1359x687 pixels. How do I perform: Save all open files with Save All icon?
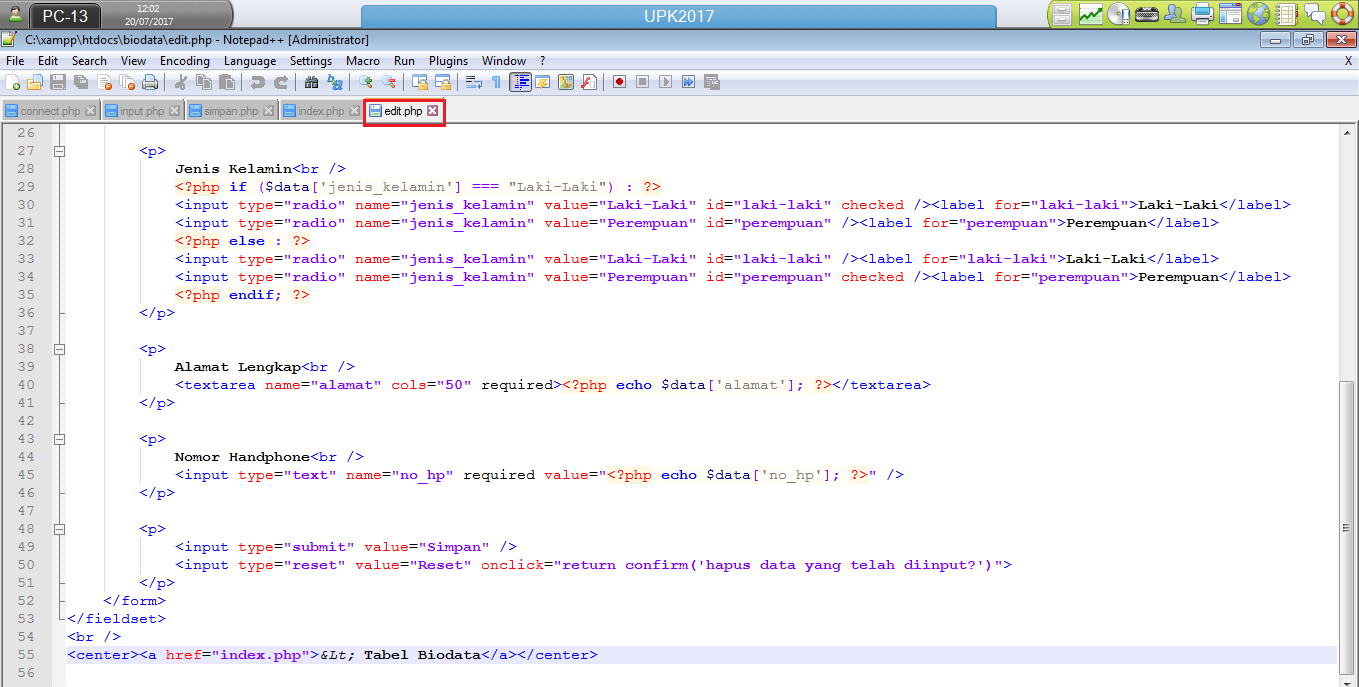(x=80, y=82)
